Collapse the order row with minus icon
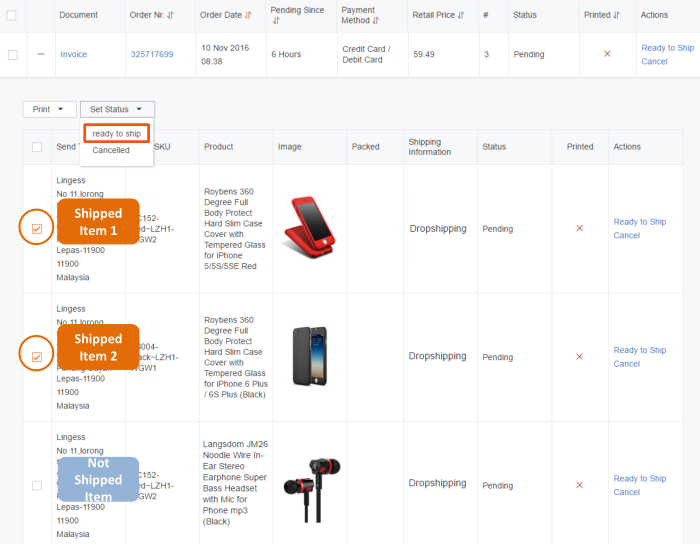700x544 pixels. 41,54
